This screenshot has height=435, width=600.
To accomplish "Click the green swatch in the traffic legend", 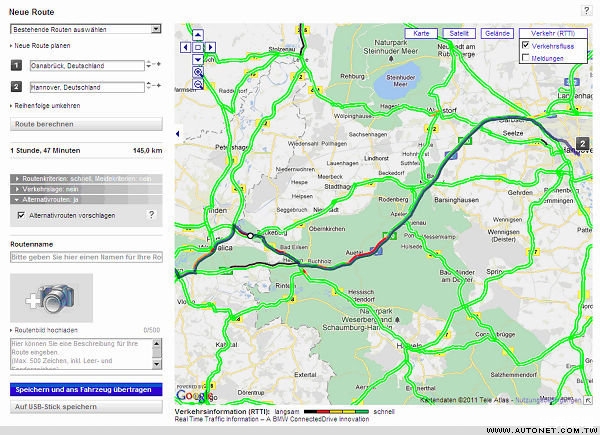I will tap(362, 412).
